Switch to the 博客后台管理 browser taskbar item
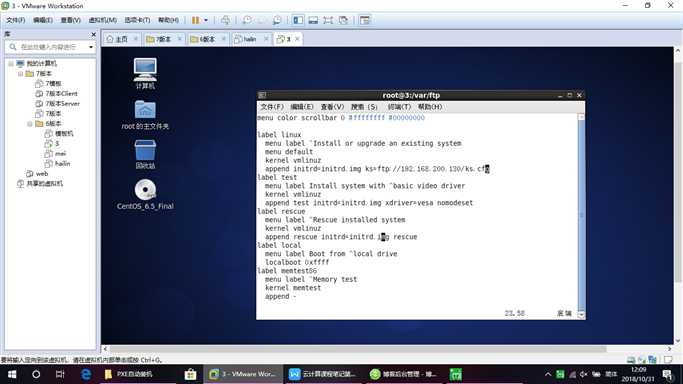The width and height of the screenshot is (683, 384). coord(403,374)
